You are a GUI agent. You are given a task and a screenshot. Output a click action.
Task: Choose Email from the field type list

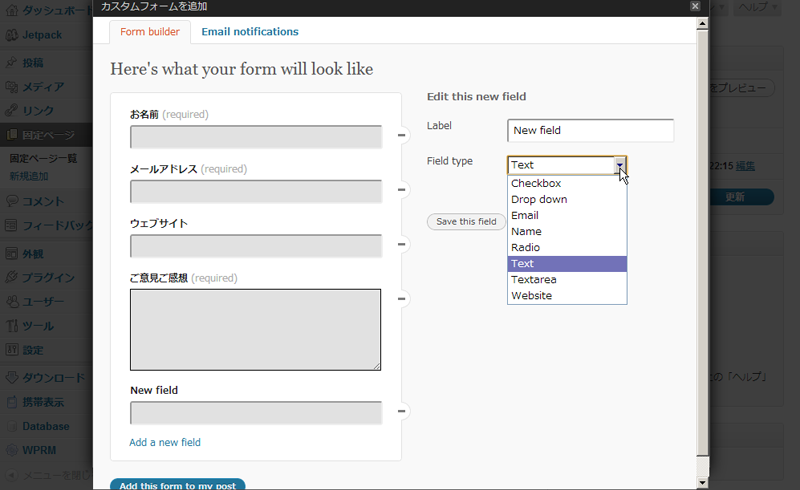pos(567,215)
